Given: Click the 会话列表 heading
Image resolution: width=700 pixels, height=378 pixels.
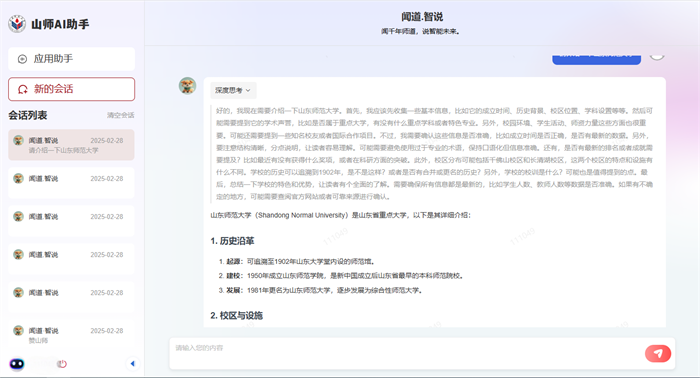Looking at the screenshot, I should [28, 115].
